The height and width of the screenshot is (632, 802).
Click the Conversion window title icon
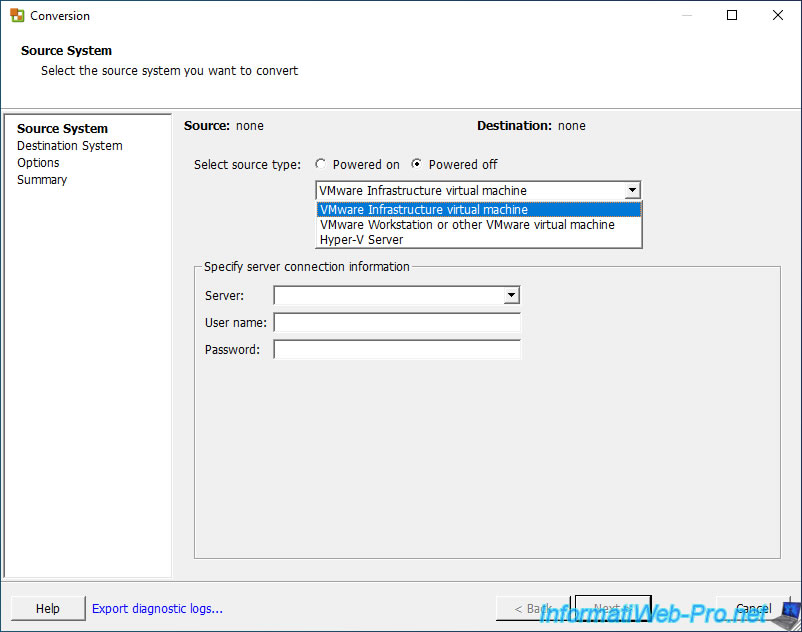17,15
